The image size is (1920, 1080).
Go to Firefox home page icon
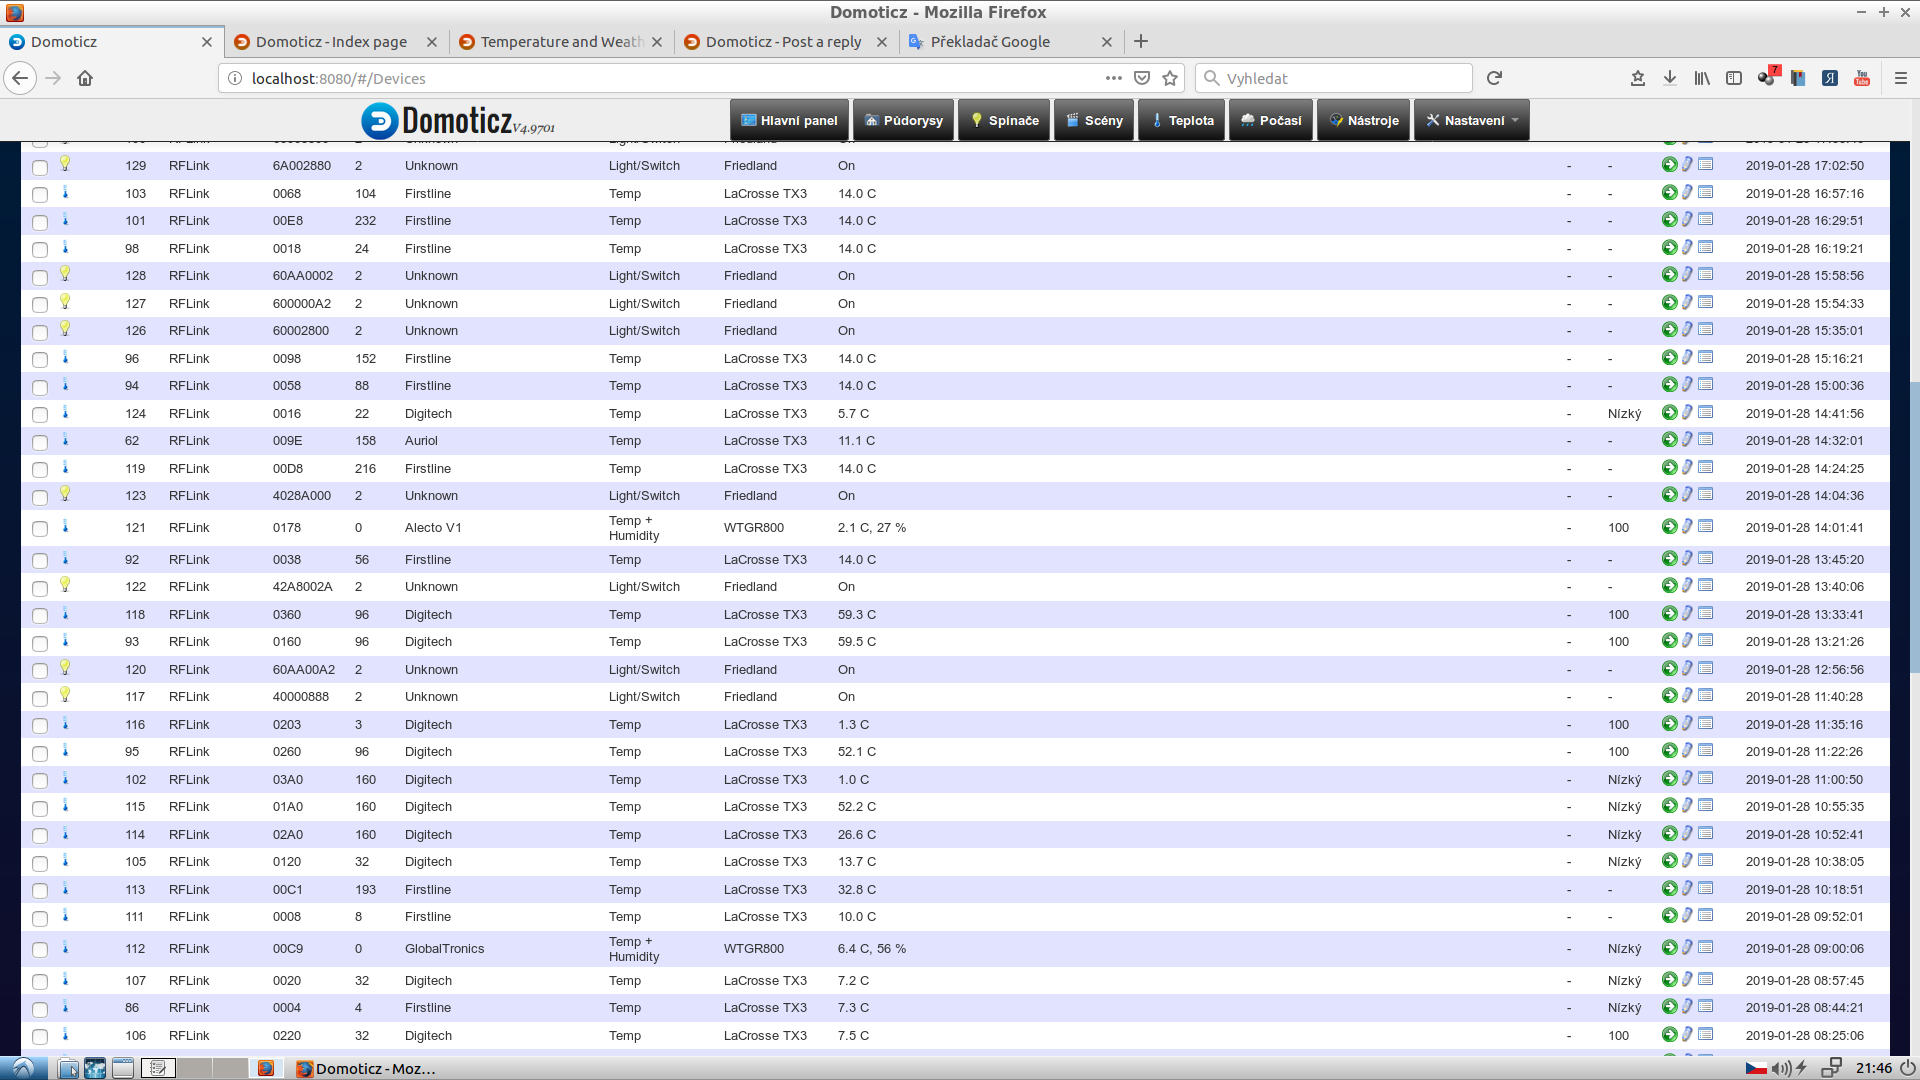coord(85,78)
